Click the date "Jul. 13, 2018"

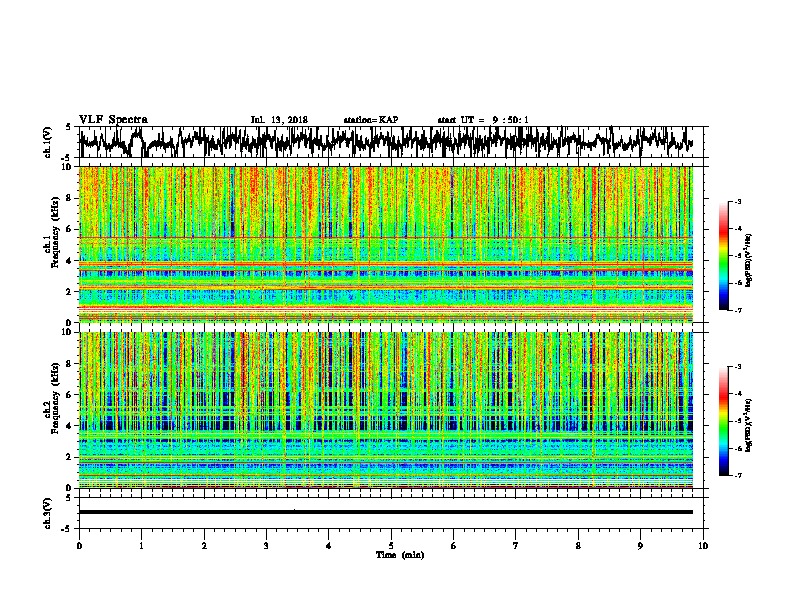279,120
